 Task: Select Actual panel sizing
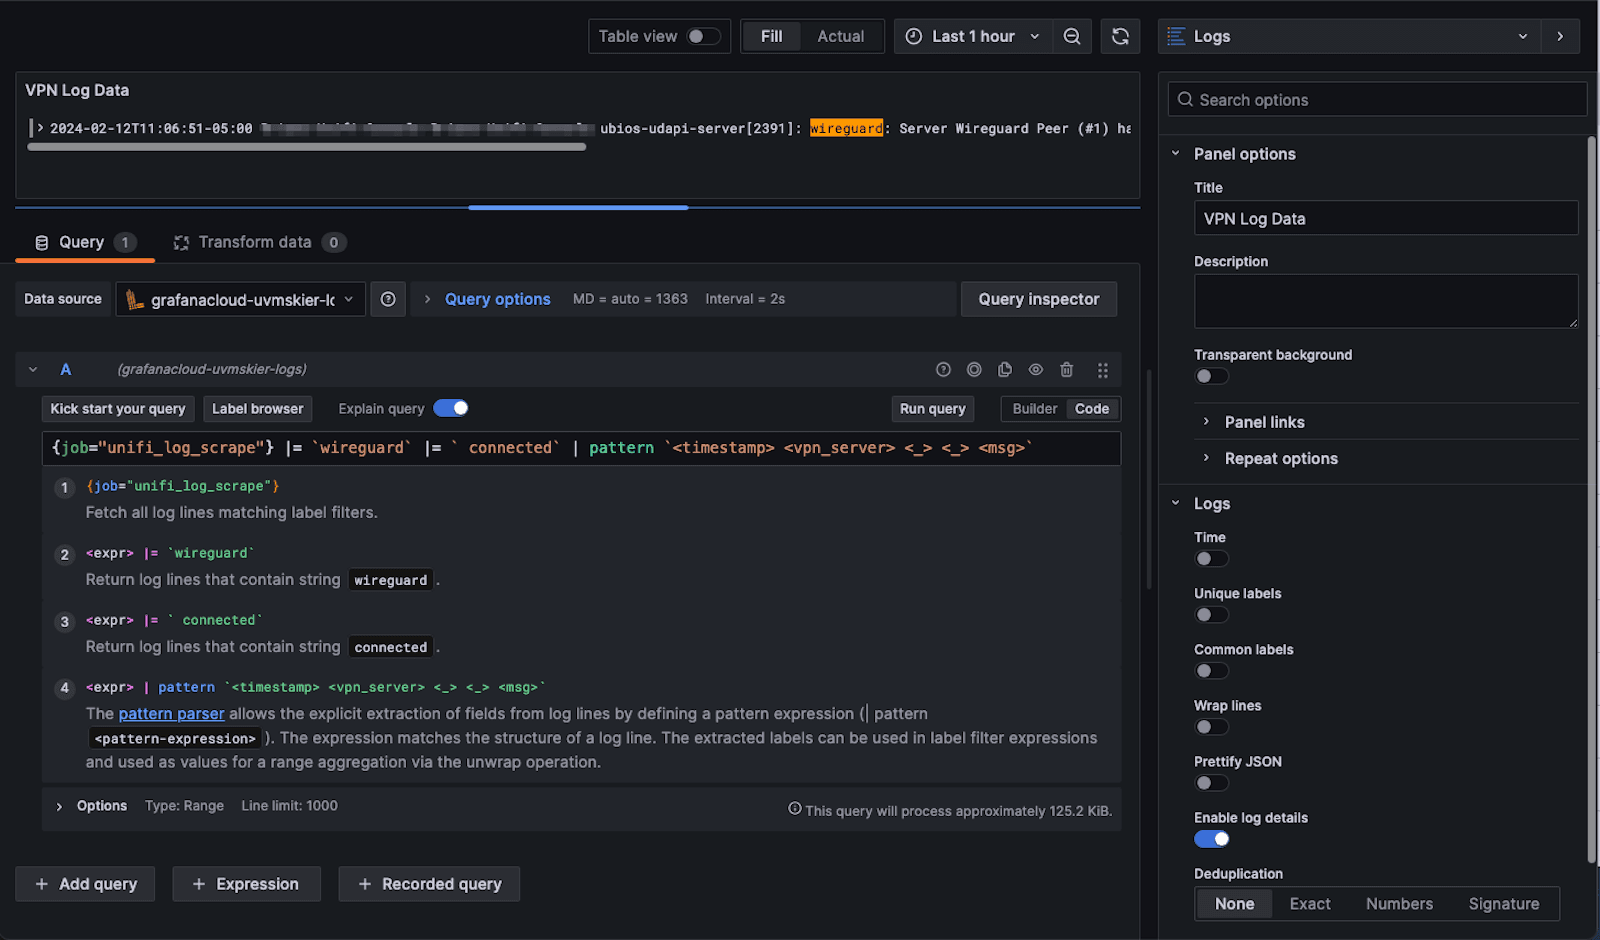click(x=840, y=36)
